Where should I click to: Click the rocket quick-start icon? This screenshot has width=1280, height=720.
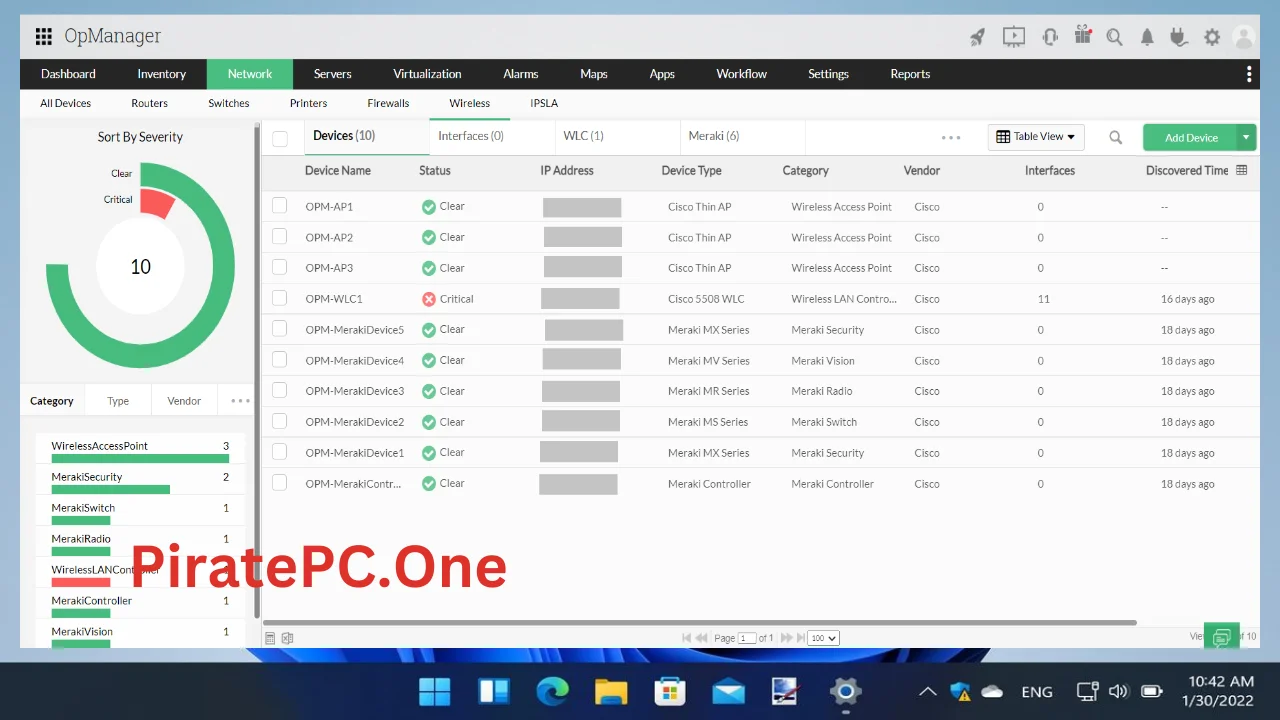978,37
